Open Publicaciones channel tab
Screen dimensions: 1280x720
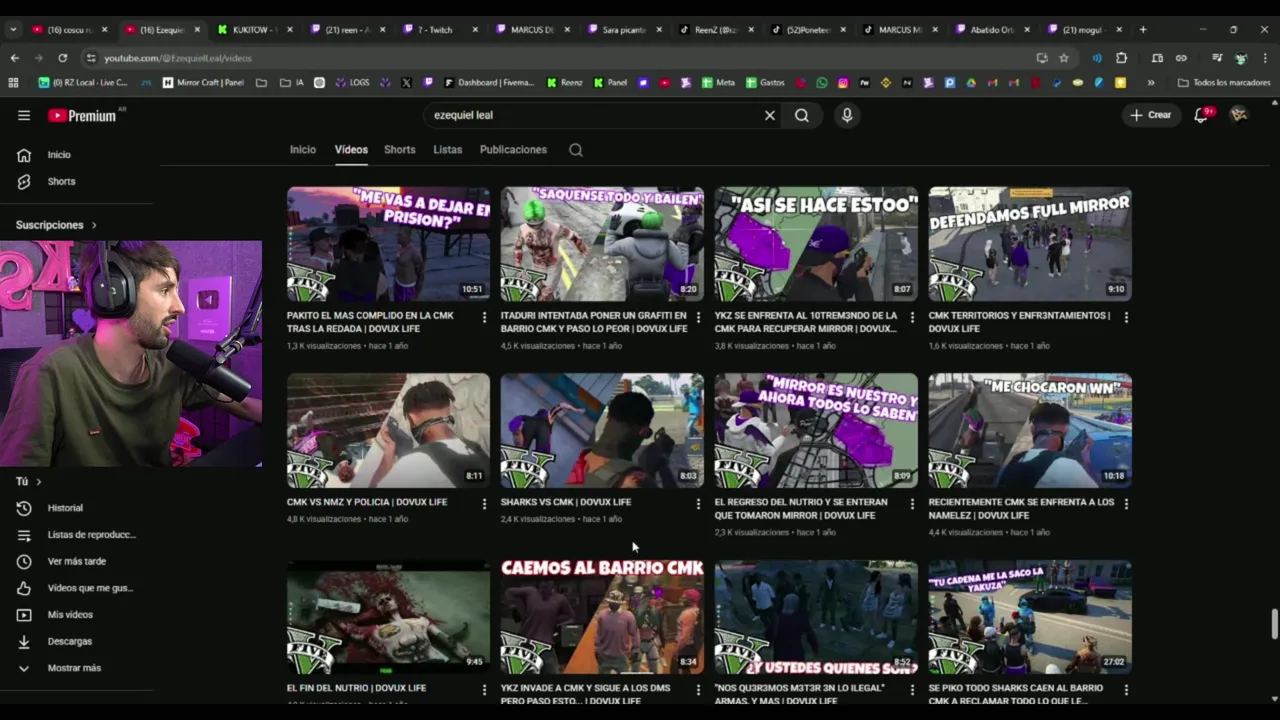click(x=513, y=150)
